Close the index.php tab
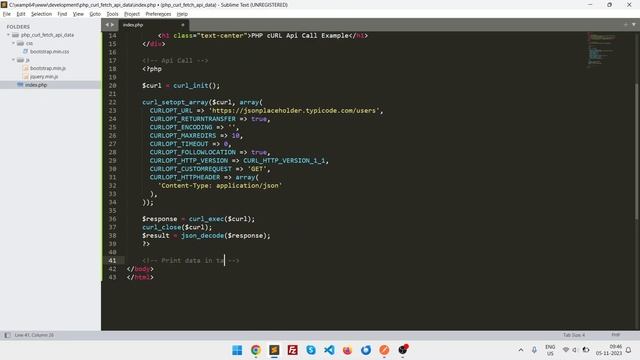Screen dimensions: 640x360 coord(182,25)
